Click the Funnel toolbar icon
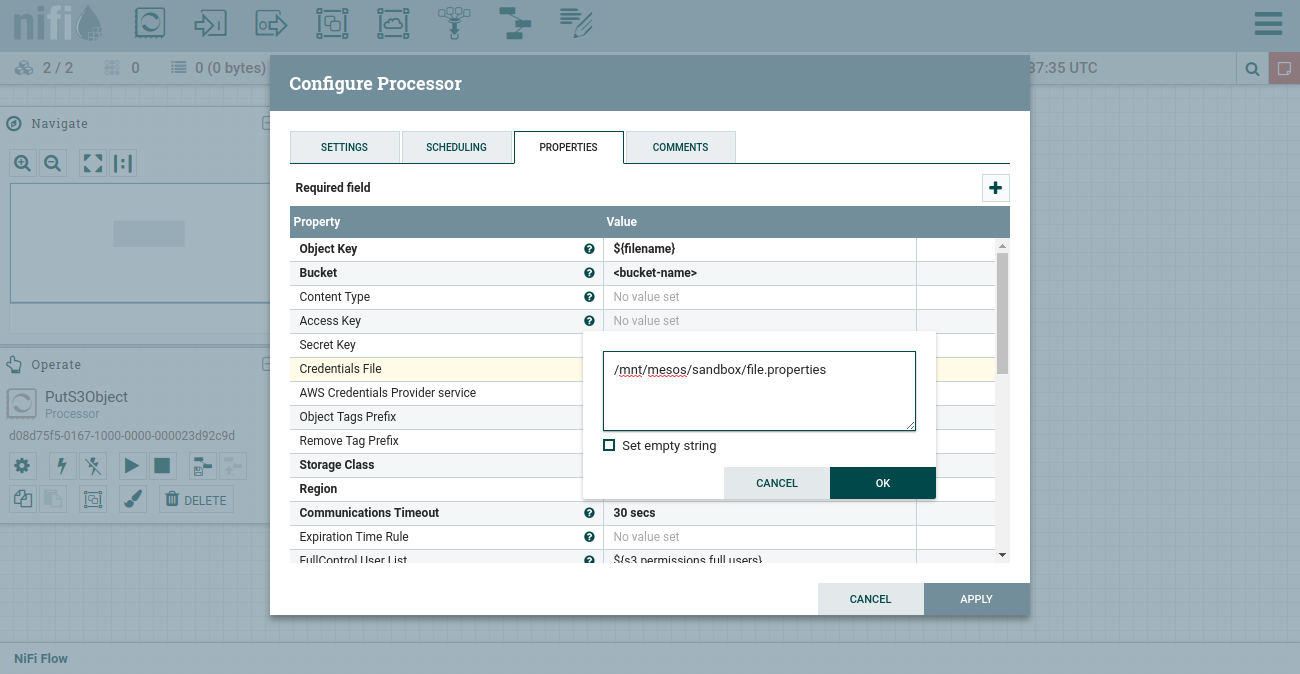 coord(454,22)
